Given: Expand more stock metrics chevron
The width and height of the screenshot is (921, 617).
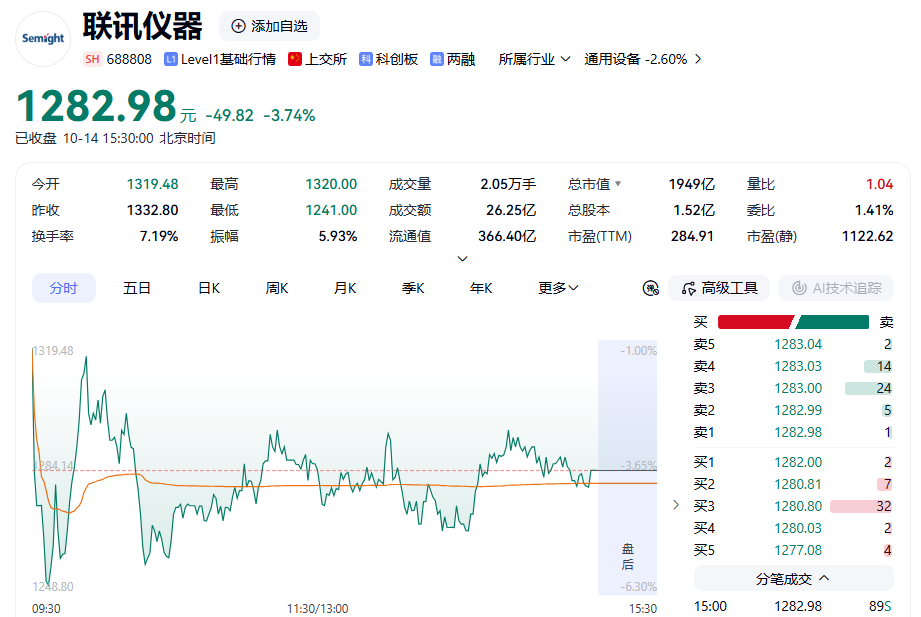Looking at the screenshot, I should tap(463, 259).
